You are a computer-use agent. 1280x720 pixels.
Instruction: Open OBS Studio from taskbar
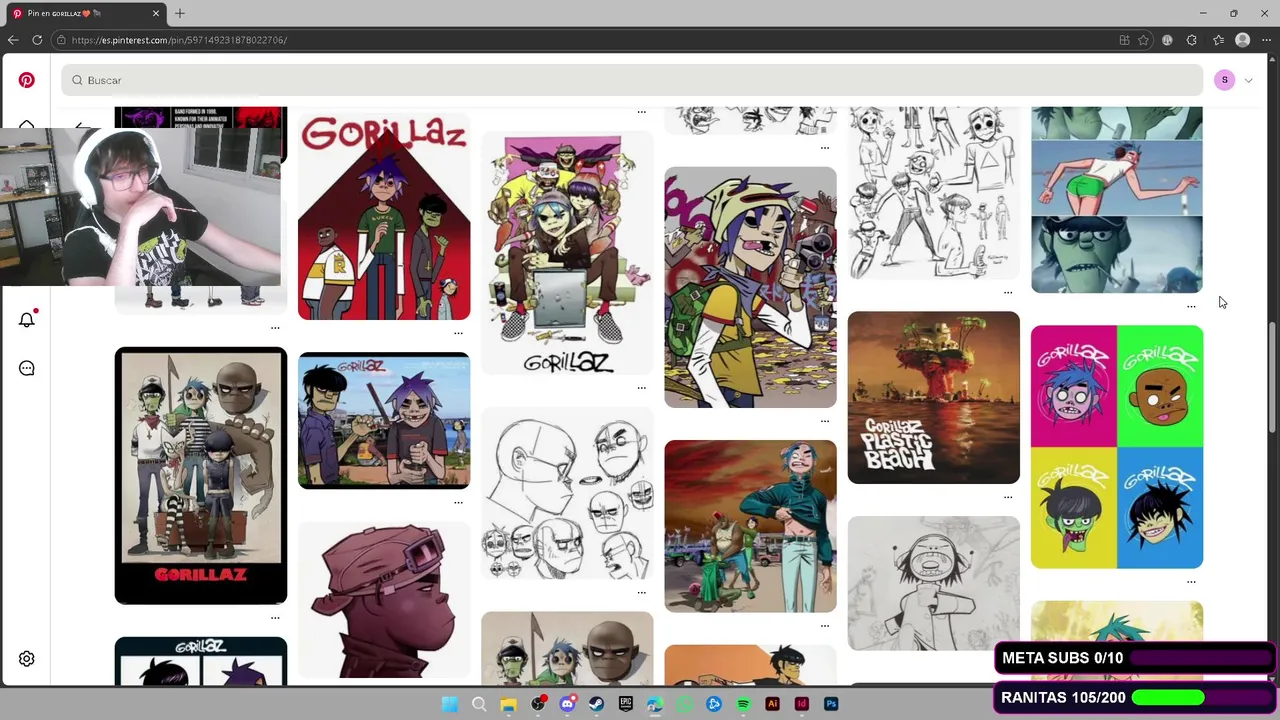538,704
